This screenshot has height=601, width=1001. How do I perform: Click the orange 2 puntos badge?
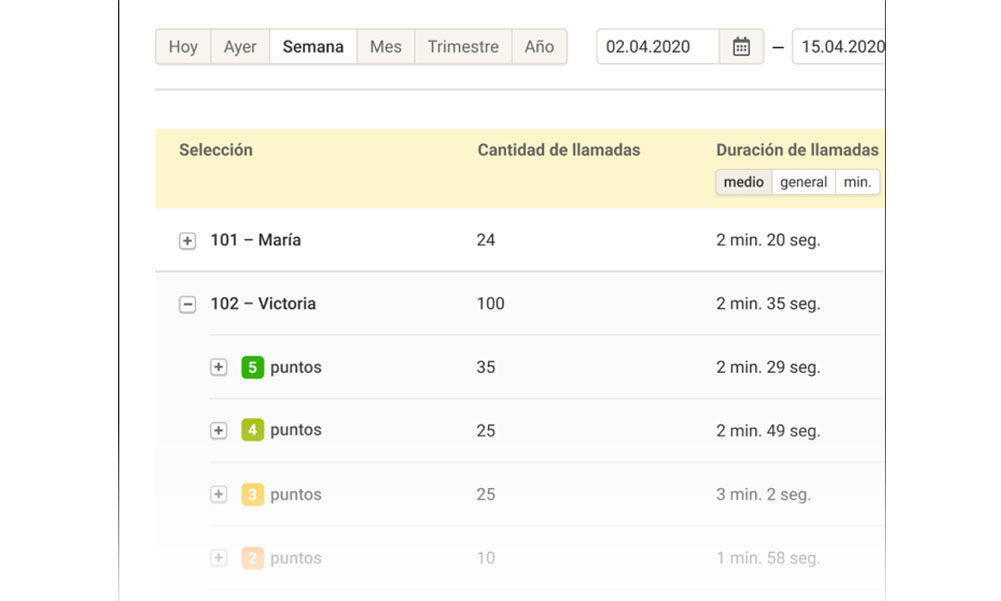(x=252, y=558)
